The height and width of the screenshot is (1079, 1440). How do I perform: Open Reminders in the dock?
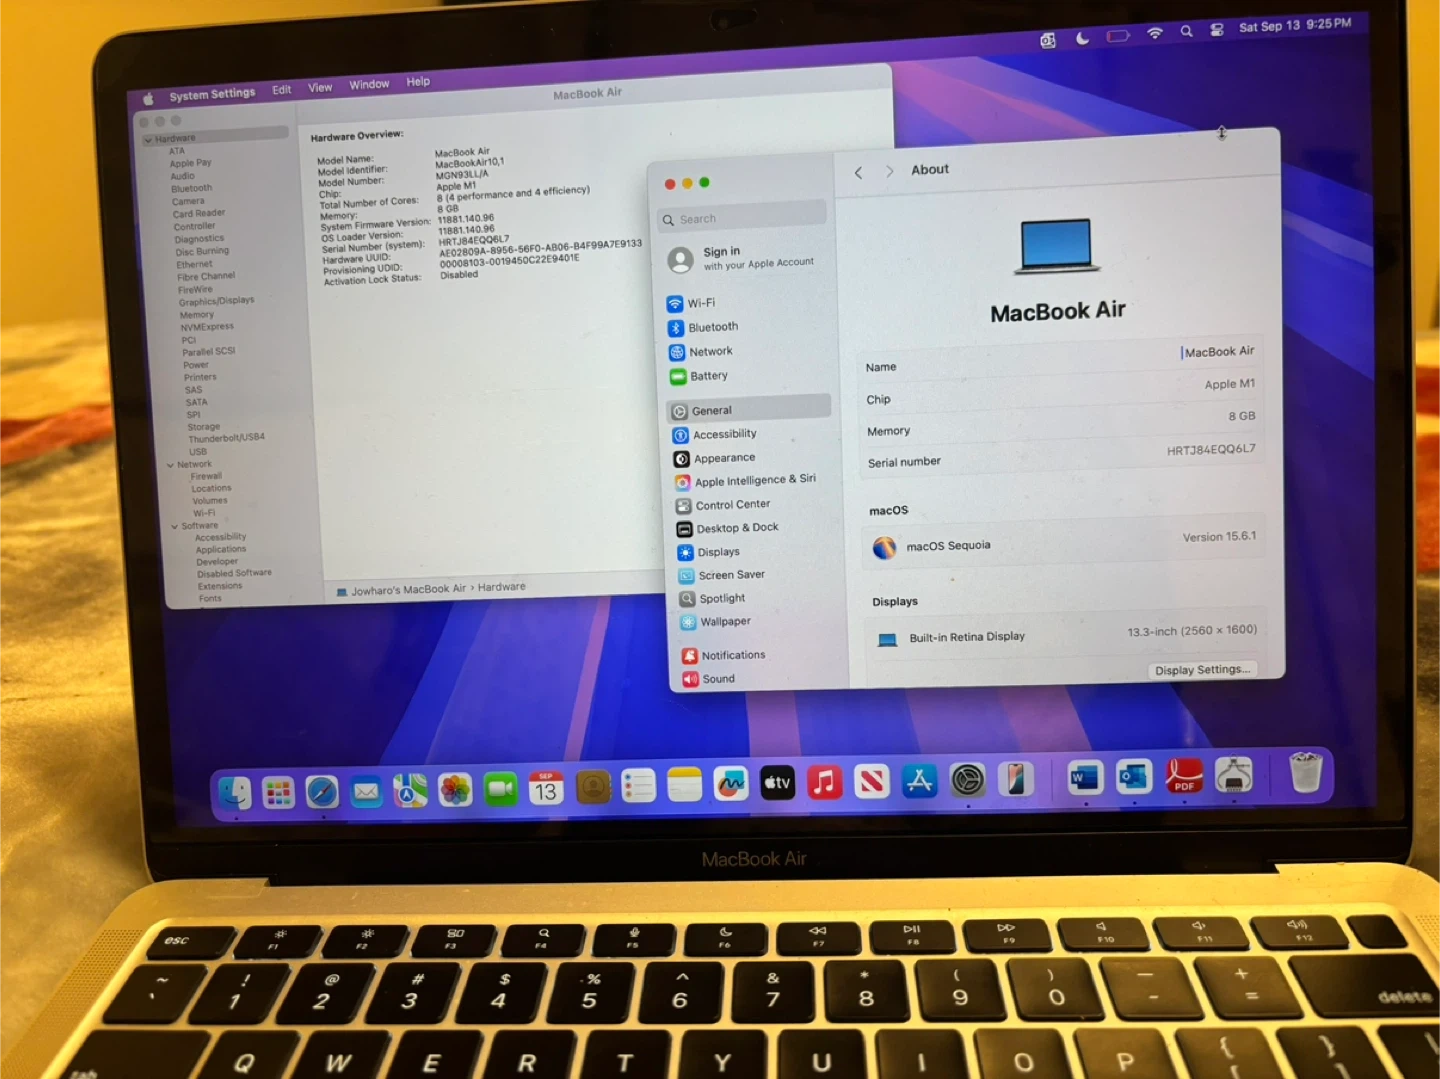[638, 786]
